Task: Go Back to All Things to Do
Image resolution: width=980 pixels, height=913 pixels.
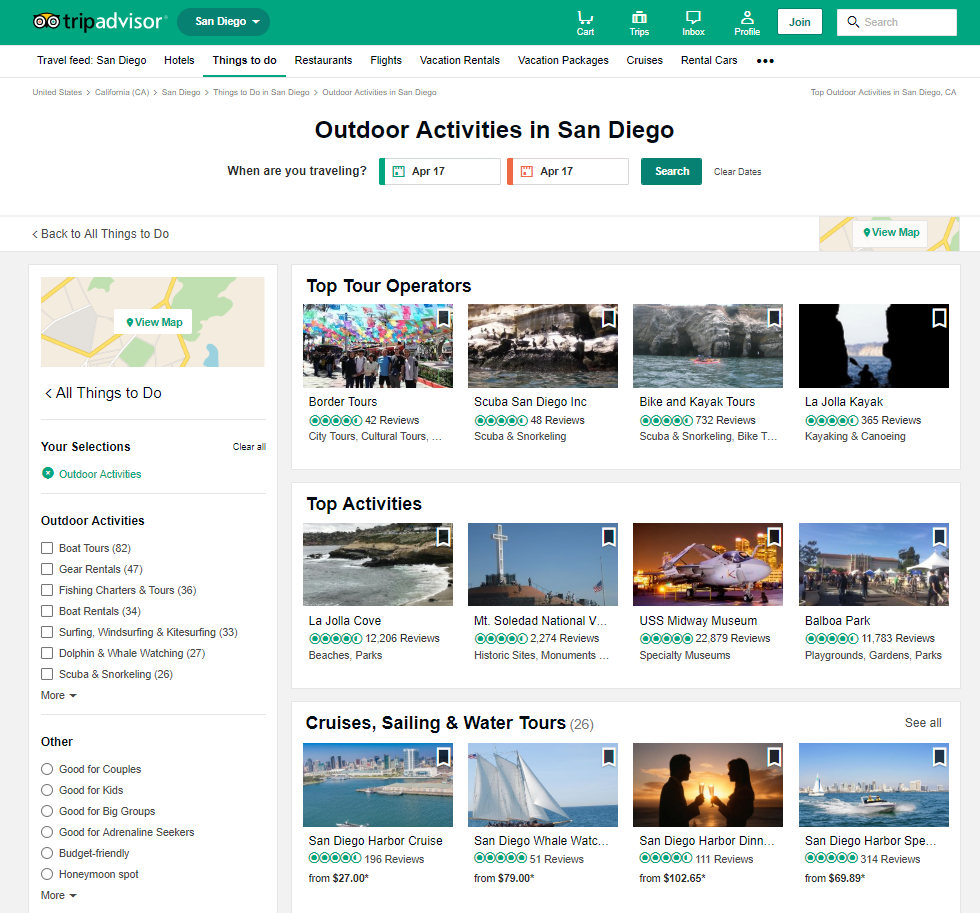Action: 101,234
